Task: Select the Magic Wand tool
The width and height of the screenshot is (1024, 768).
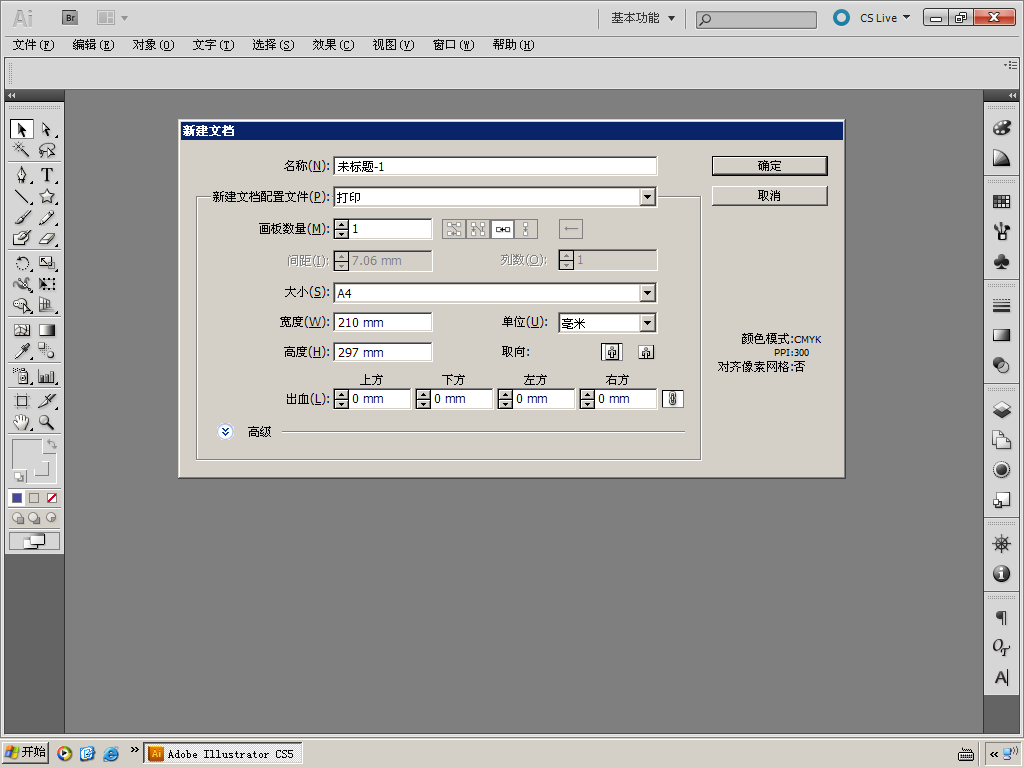Action: click(x=22, y=150)
